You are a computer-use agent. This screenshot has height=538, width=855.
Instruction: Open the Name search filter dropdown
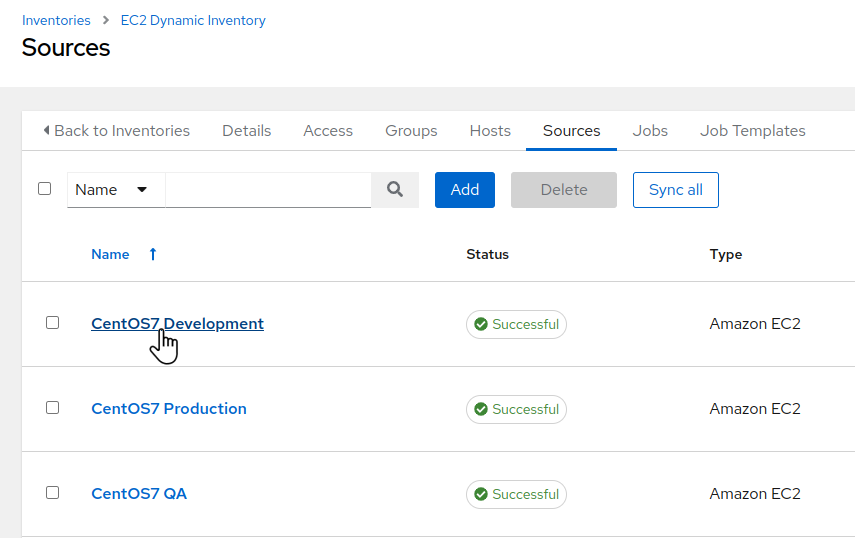pyautogui.click(x=116, y=190)
